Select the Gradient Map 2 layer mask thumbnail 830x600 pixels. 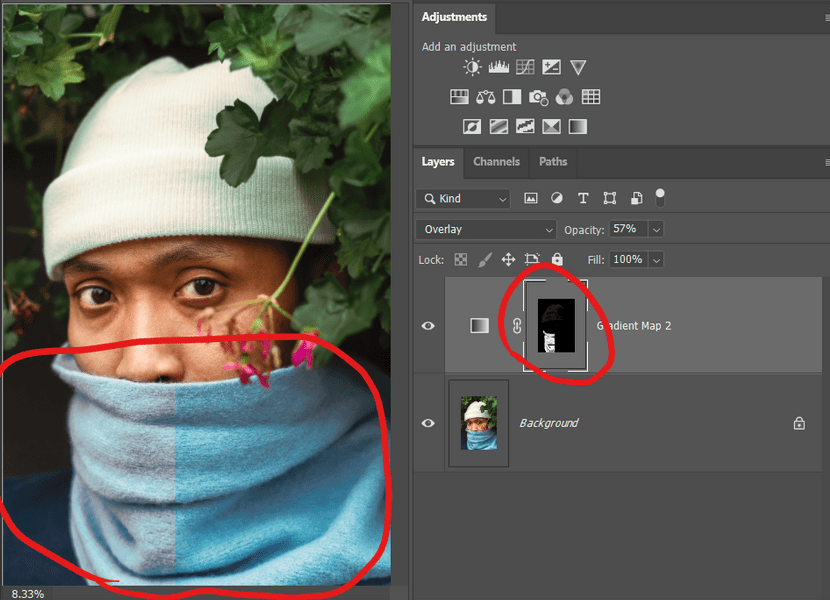coord(556,325)
